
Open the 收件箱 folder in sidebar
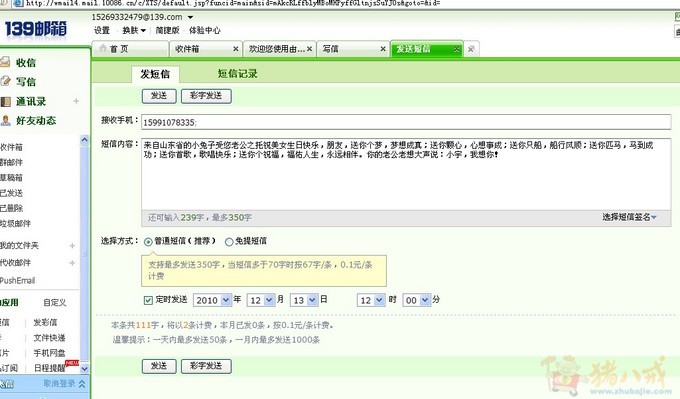(x=11, y=147)
